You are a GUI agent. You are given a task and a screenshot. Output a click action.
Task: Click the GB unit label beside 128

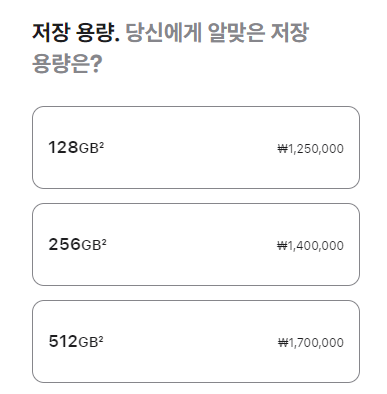click(x=89, y=148)
